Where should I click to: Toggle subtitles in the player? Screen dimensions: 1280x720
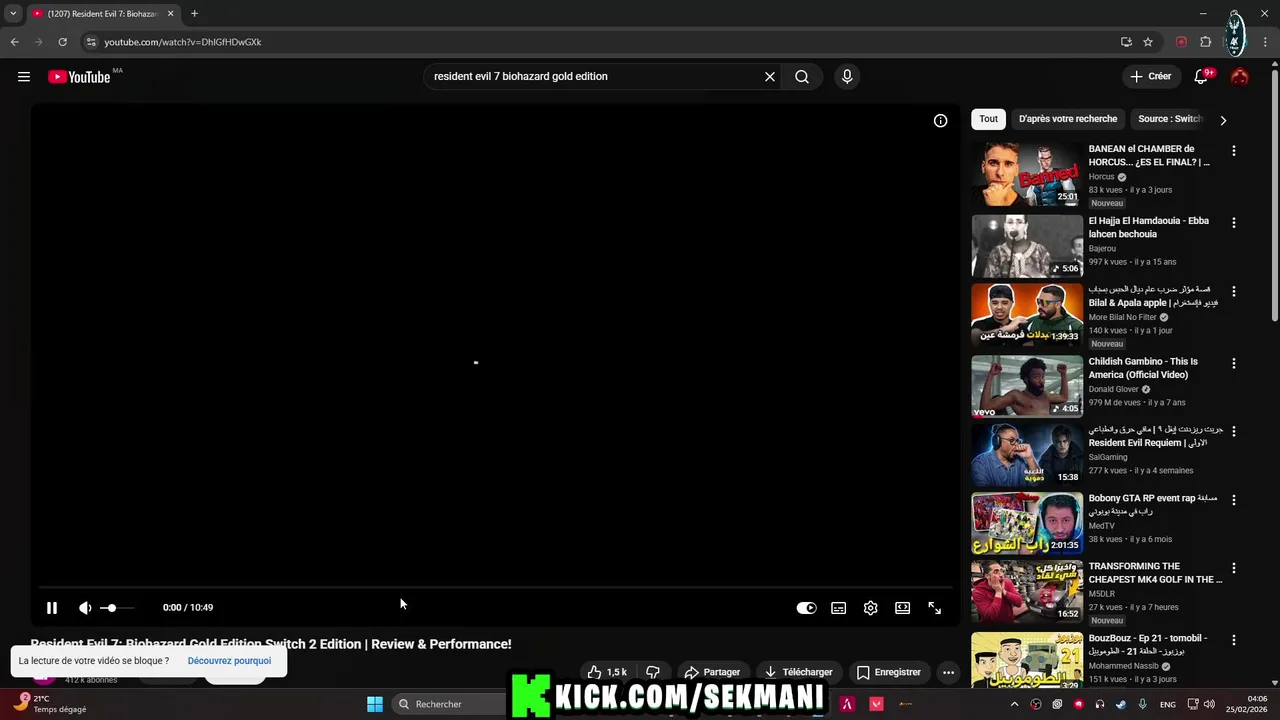[838, 608]
